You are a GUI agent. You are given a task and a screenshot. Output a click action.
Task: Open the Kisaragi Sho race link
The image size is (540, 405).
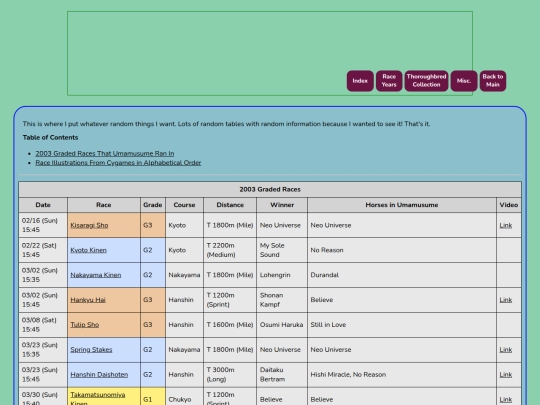tap(89, 225)
